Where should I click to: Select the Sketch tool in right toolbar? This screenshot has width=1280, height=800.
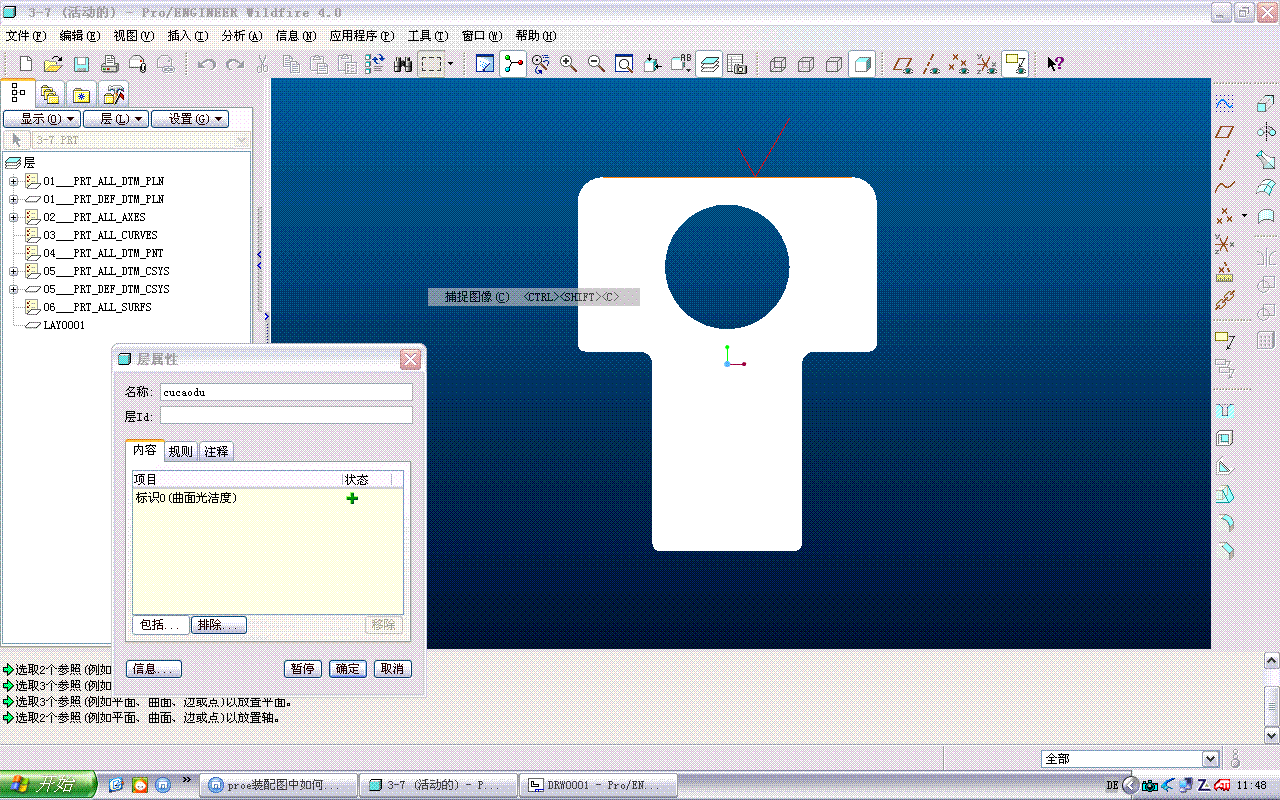[x=1224, y=104]
